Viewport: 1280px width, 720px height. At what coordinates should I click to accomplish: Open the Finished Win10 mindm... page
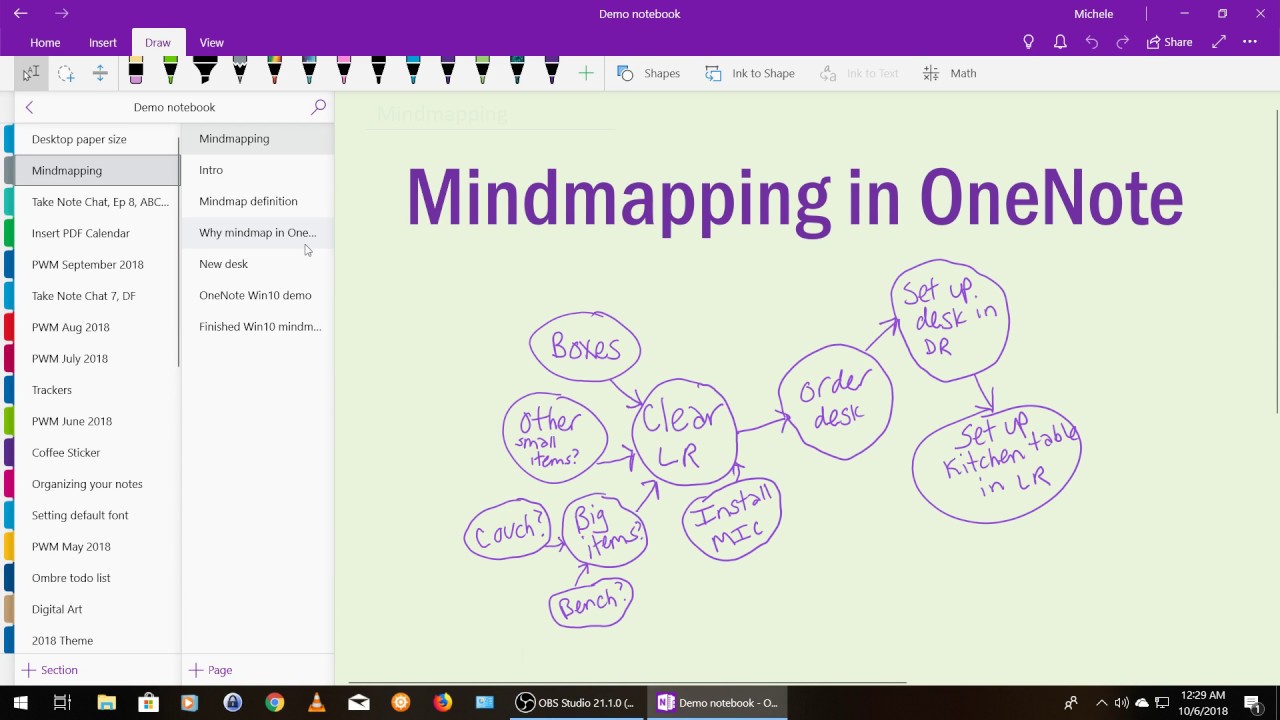point(258,326)
